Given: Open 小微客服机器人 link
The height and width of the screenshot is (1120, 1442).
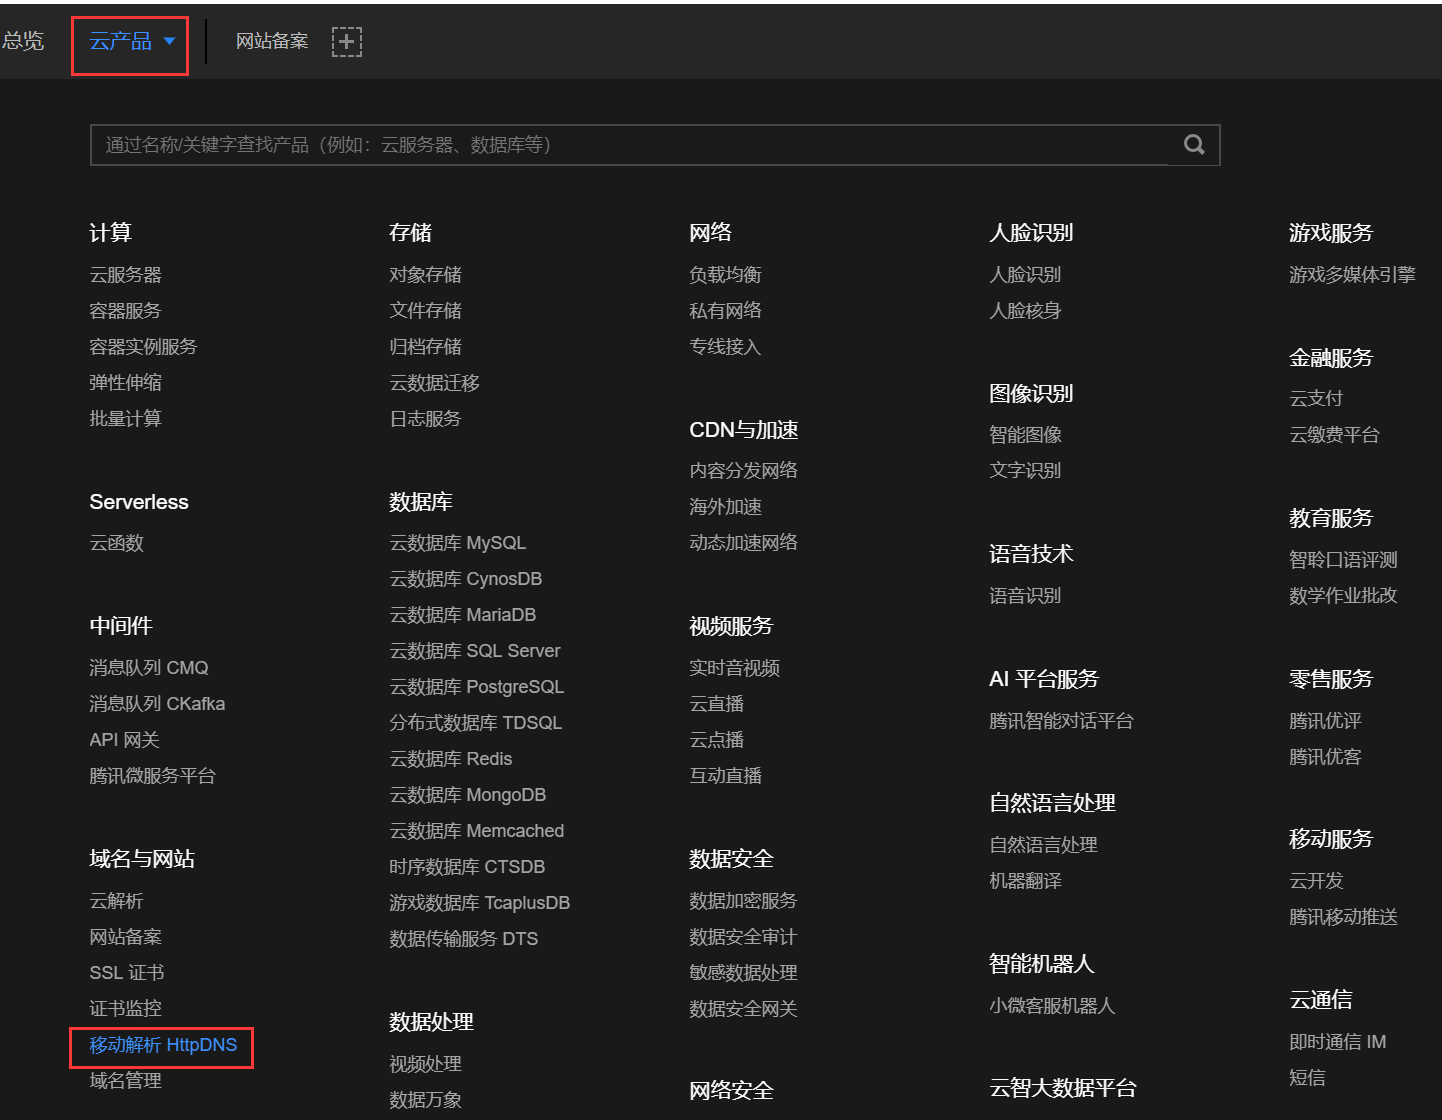Looking at the screenshot, I should [x=1053, y=1006].
